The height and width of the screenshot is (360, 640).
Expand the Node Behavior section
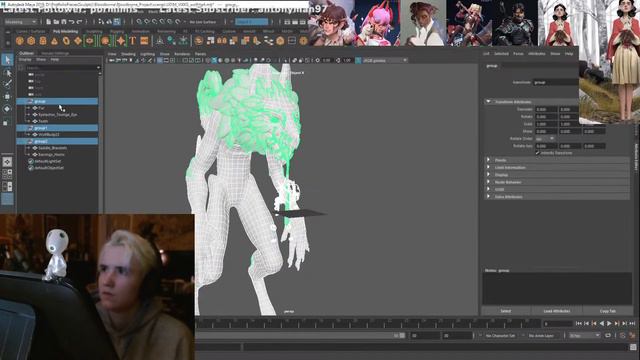(x=489, y=182)
